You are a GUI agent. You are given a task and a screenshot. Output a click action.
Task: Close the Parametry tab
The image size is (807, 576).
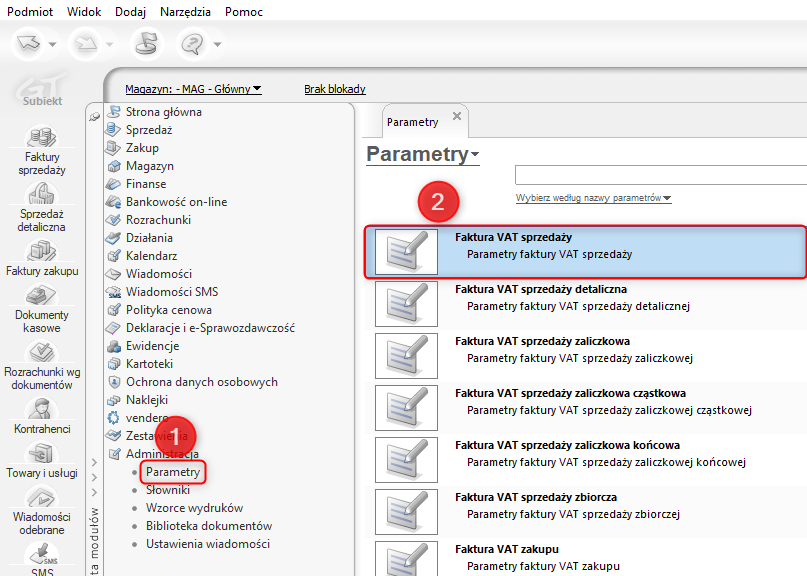[457, 116]
